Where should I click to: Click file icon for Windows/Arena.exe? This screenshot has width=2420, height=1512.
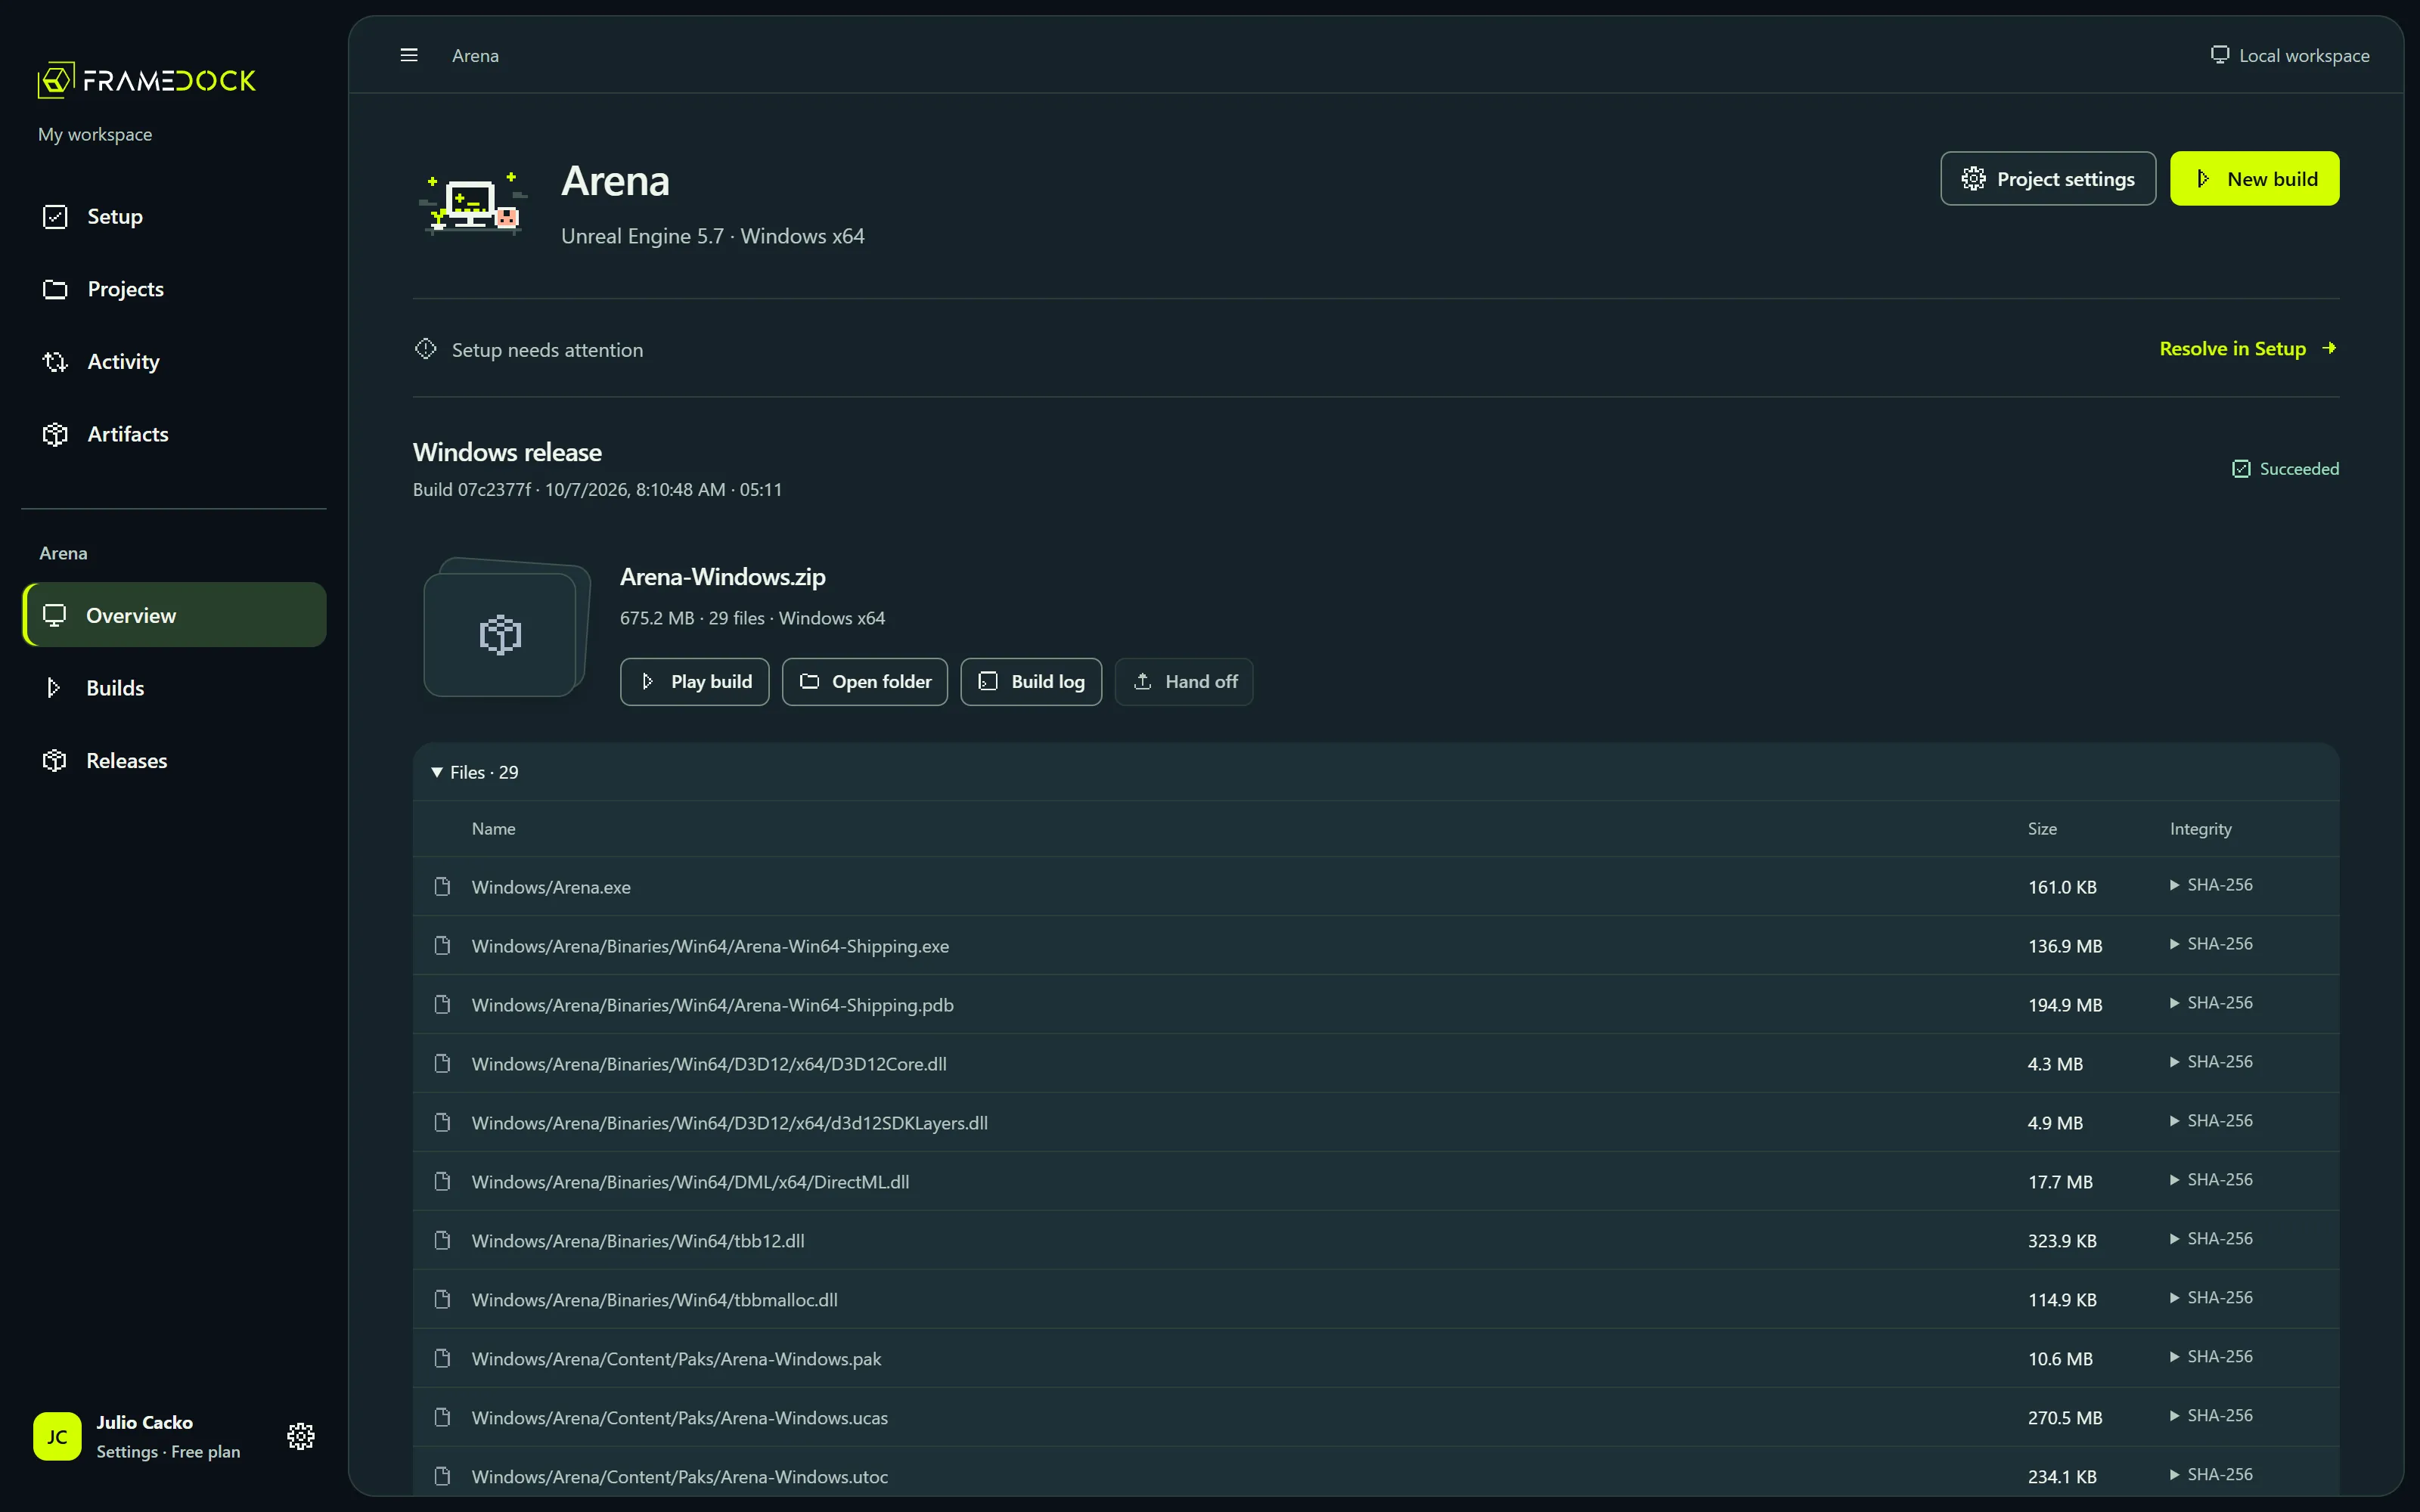point(442,886)
